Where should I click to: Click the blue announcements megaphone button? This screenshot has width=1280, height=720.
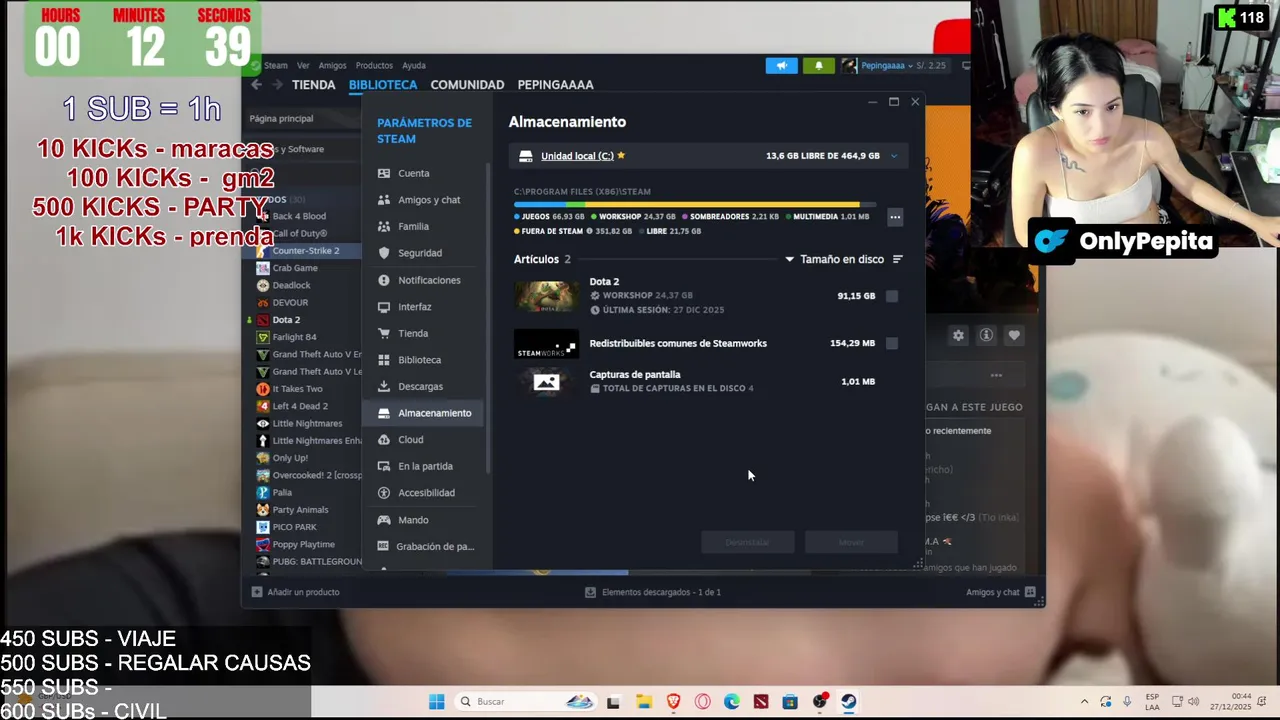point(782,66)
